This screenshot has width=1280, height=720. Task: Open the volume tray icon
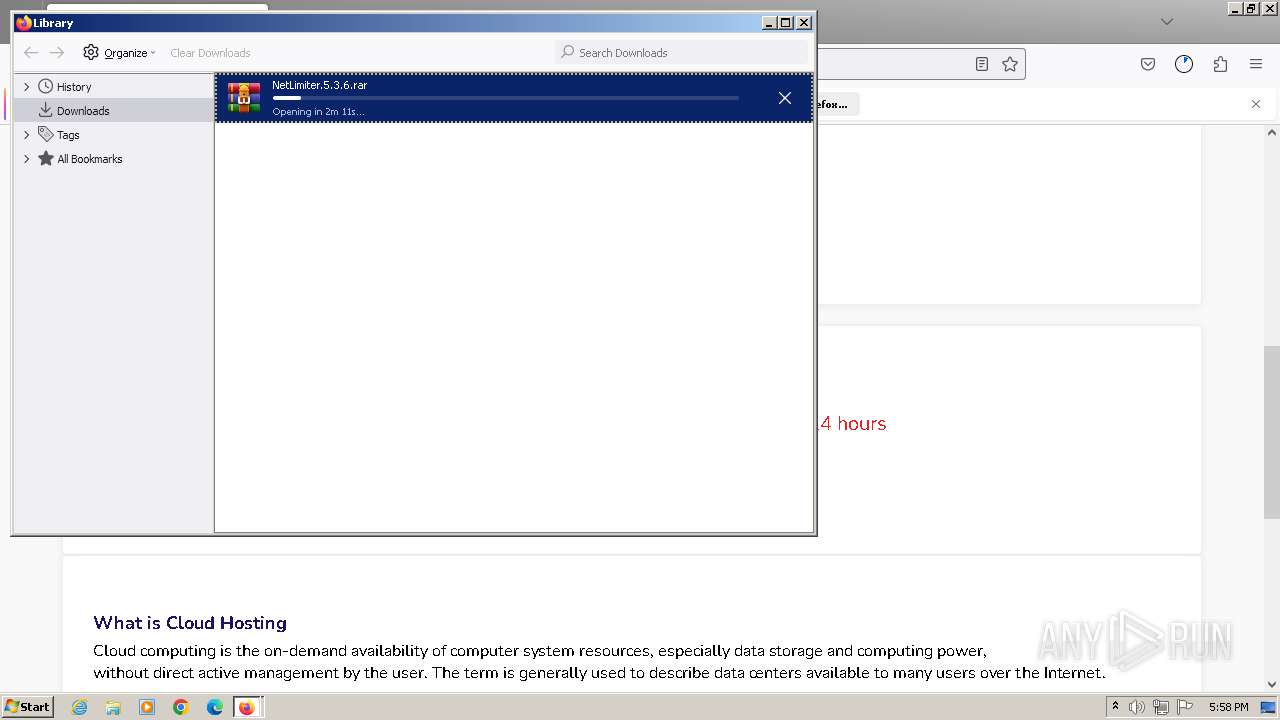(1137, 707)
